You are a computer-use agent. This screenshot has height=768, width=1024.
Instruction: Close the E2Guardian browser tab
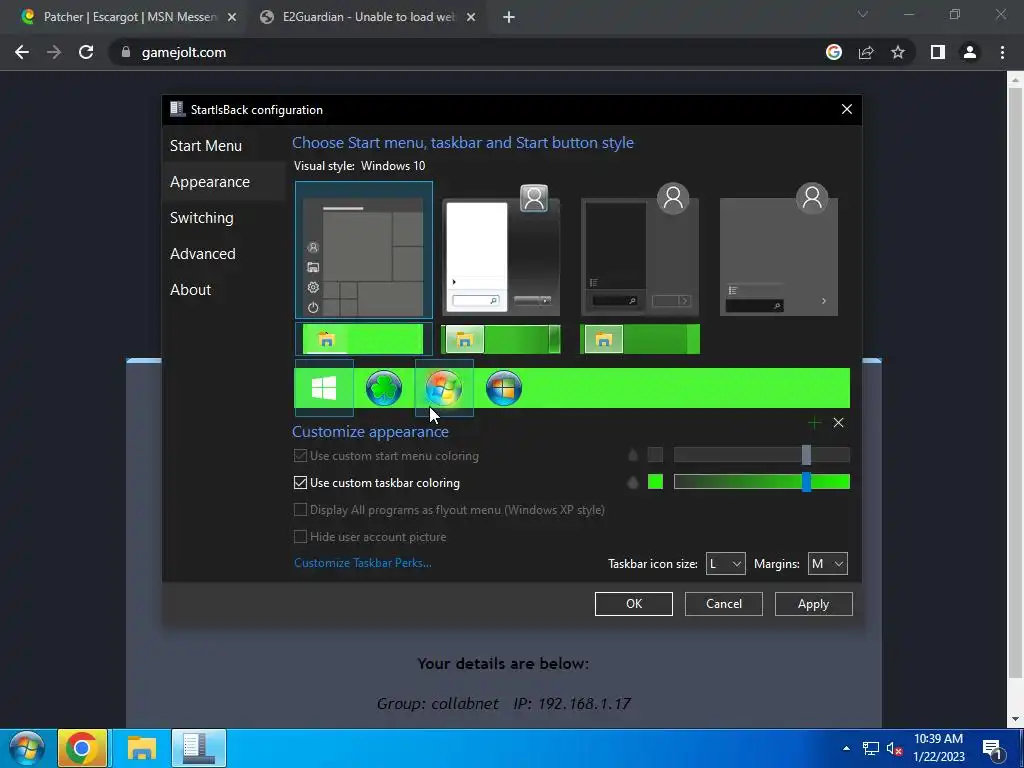(471, 18)
